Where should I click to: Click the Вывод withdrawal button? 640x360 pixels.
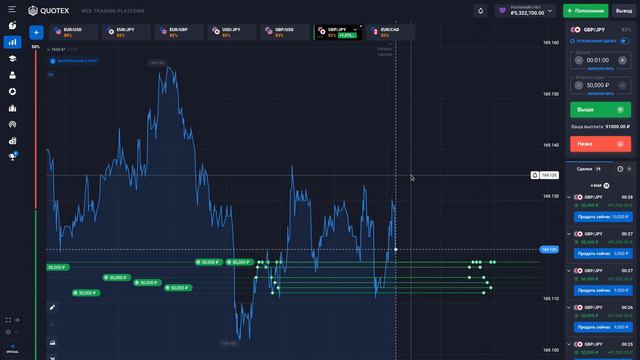[x=624, y=11]
